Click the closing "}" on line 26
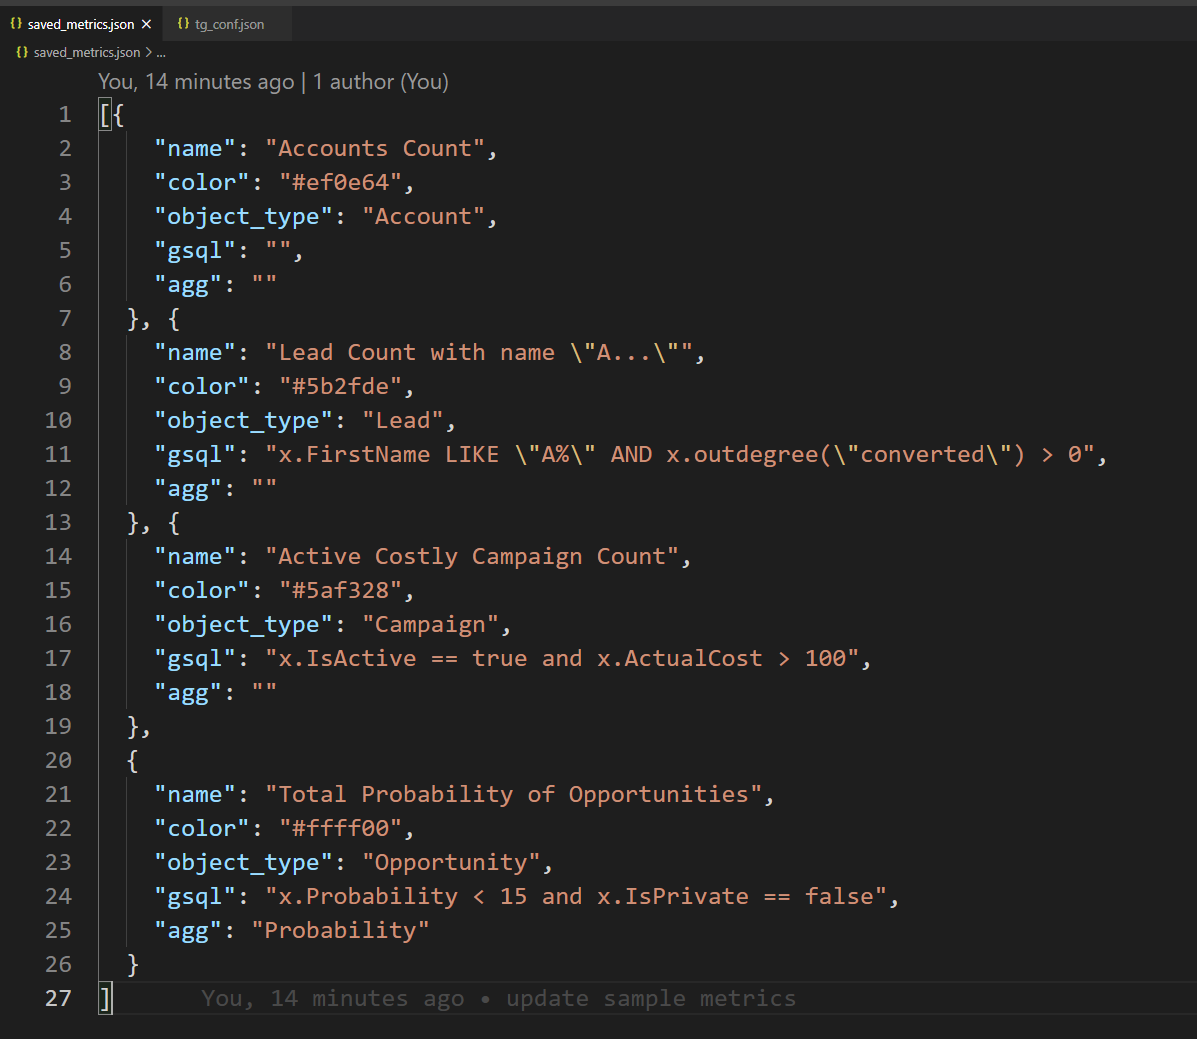This screenshot has height=1039, width=1197. tap(133, 964)
